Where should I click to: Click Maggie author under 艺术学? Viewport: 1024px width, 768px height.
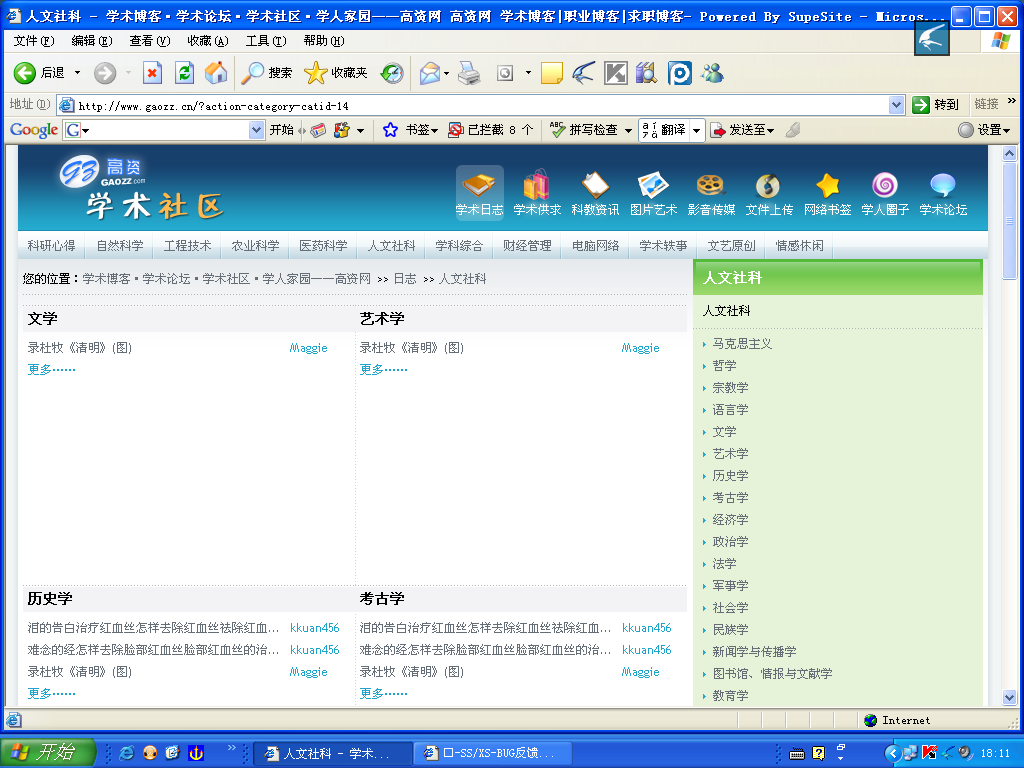[641, 348]
